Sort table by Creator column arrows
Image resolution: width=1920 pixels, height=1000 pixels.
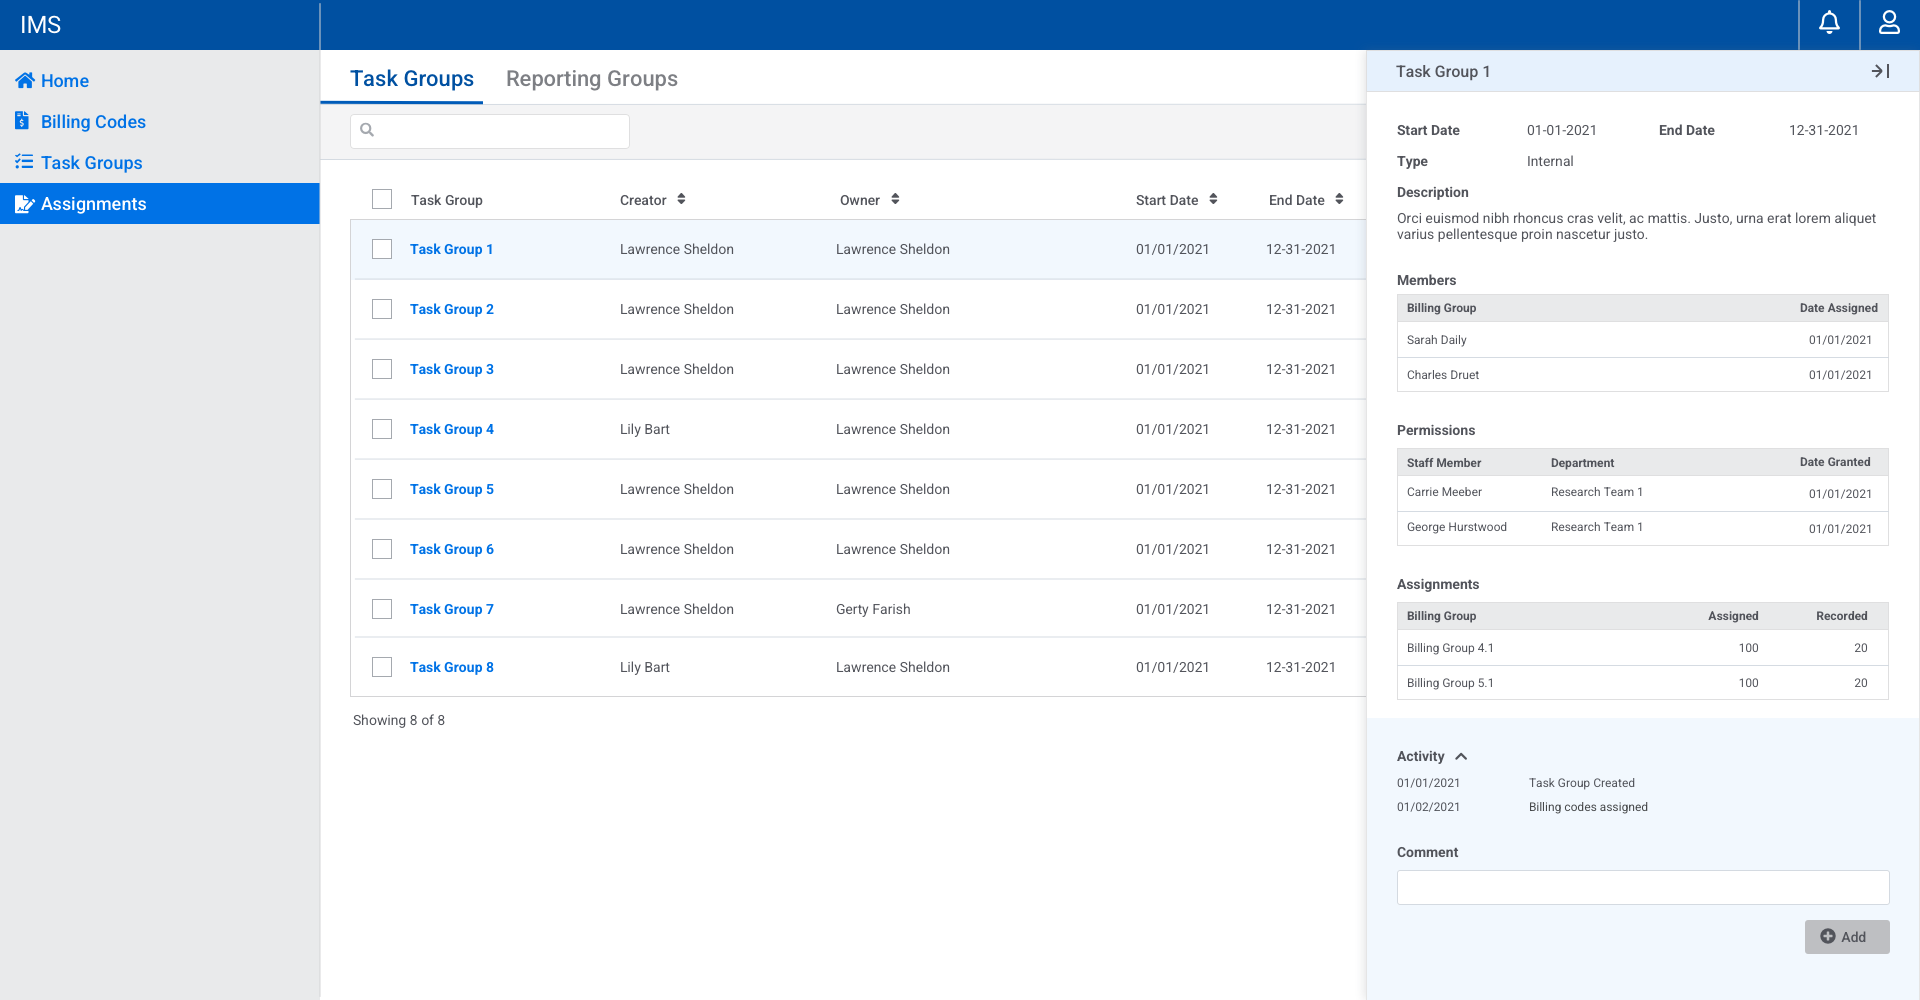[681, 199]
